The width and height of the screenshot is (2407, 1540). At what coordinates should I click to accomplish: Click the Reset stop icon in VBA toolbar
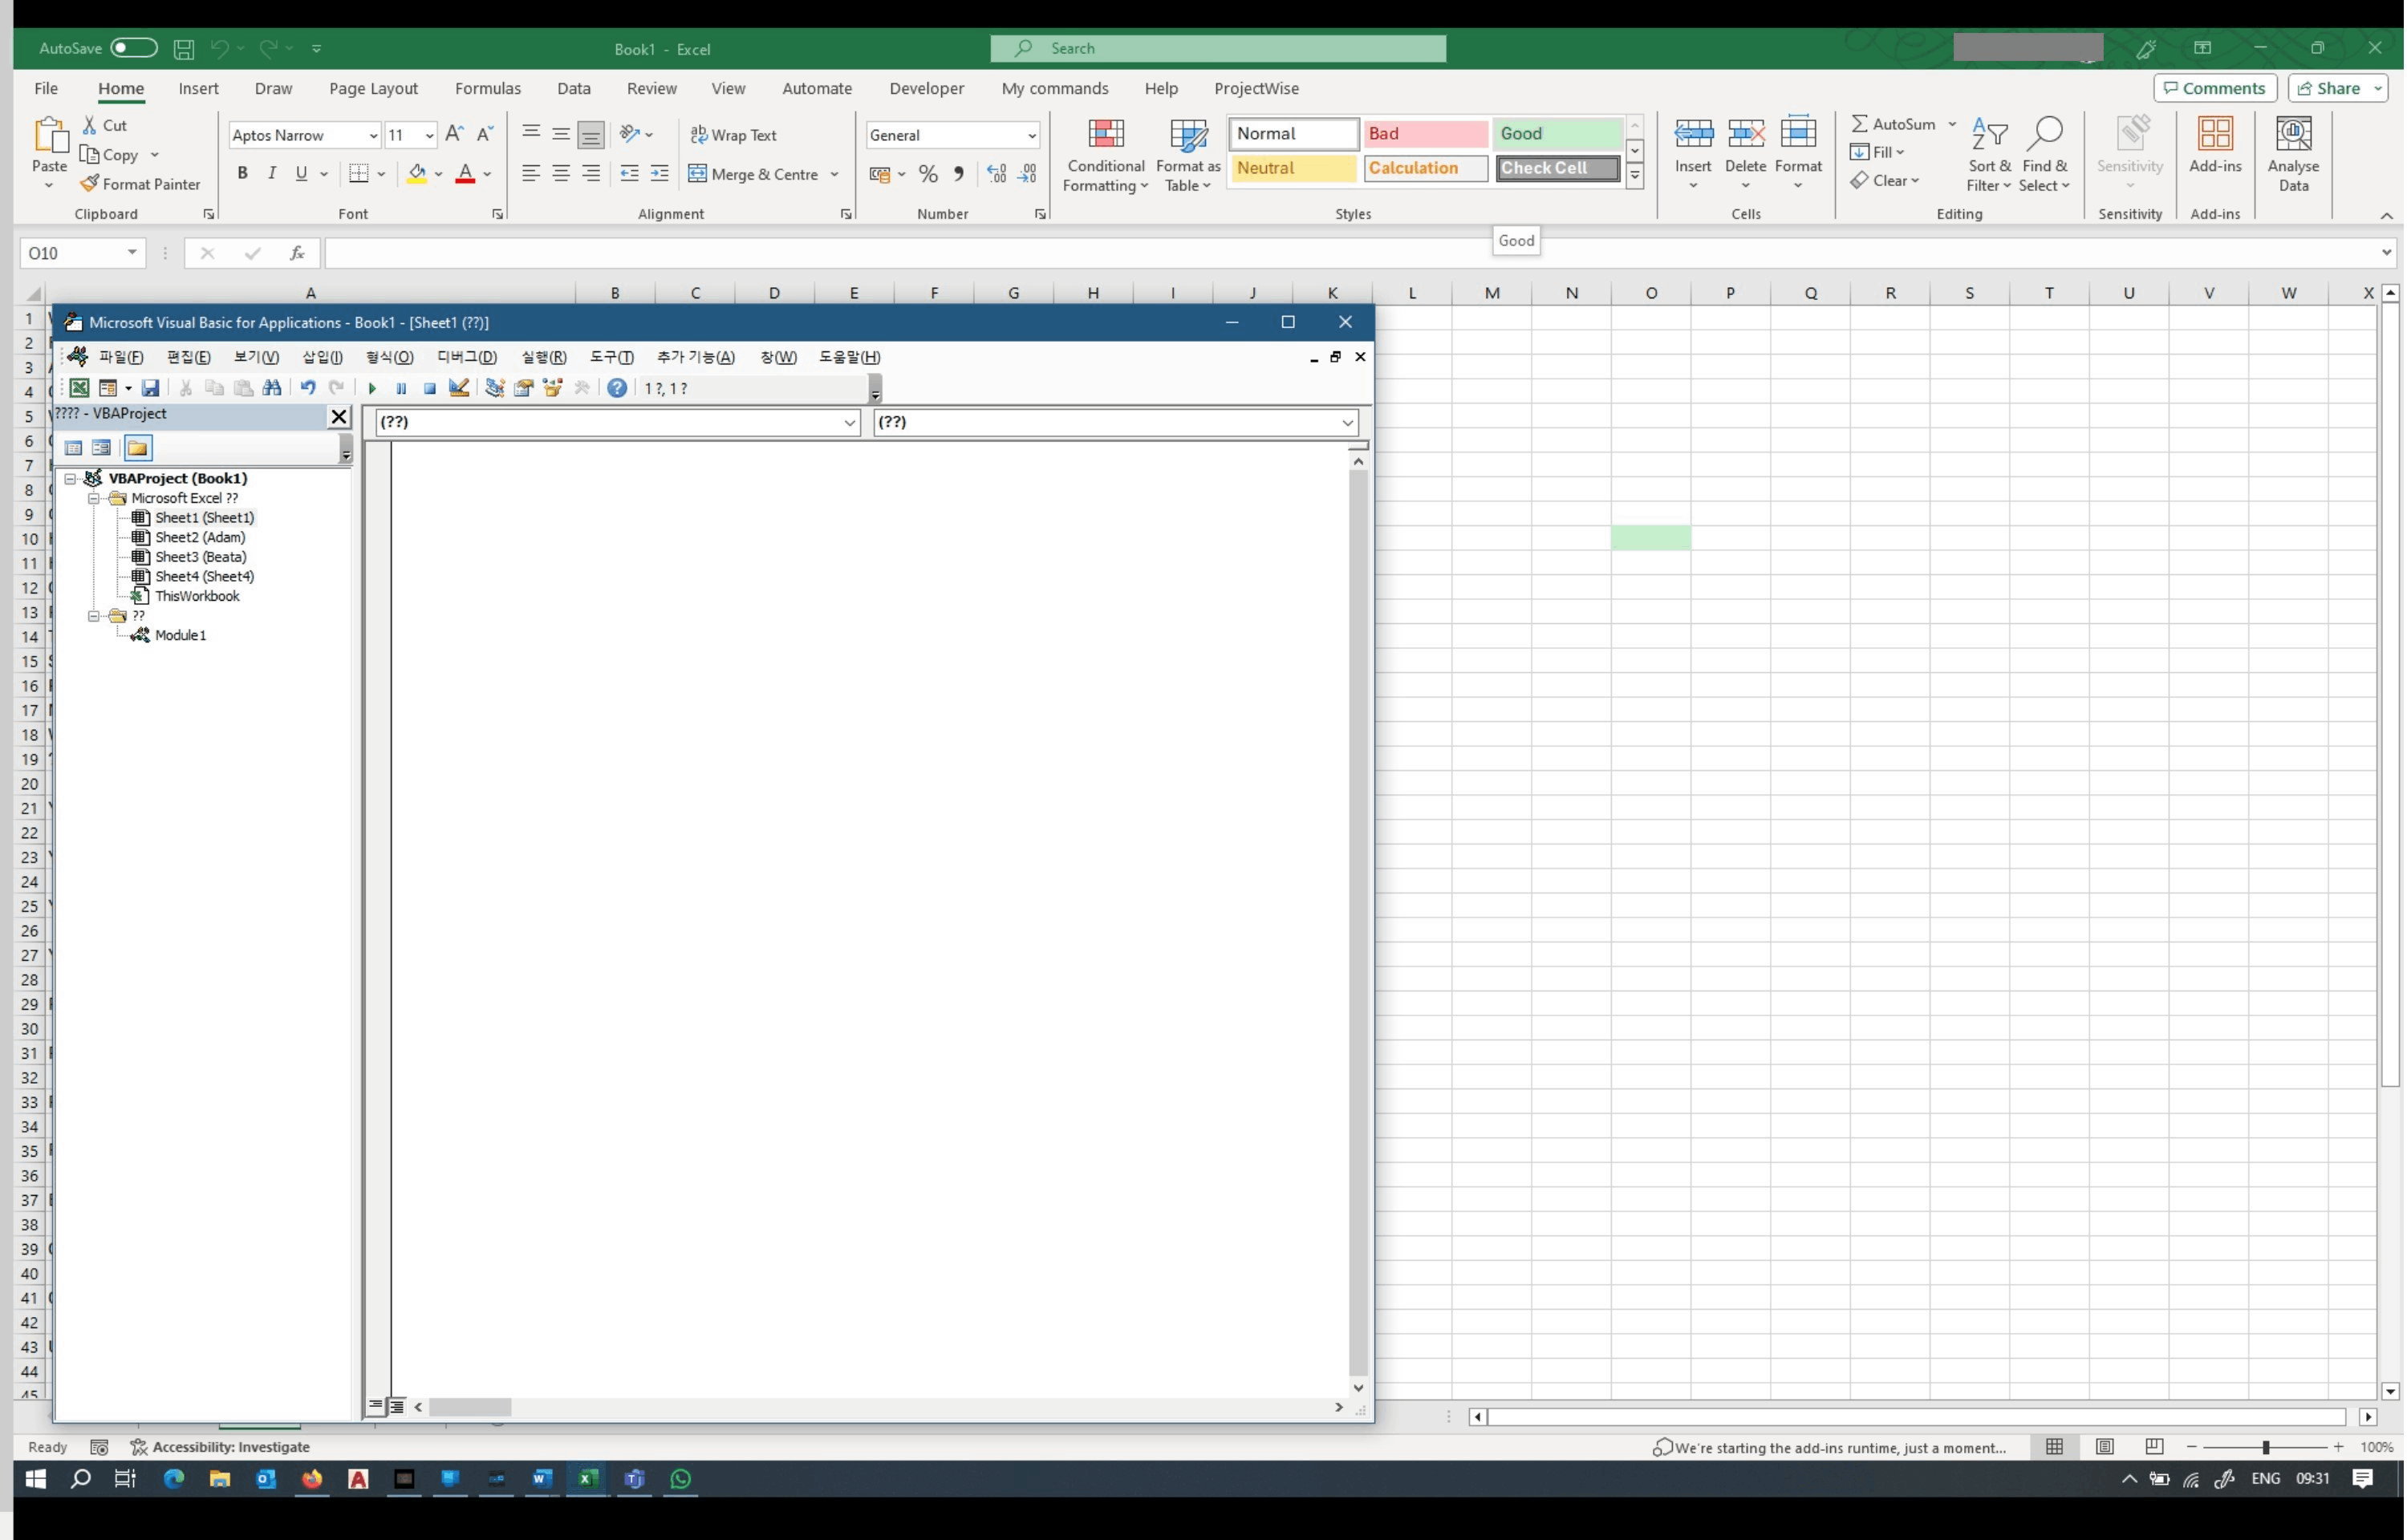tap(430, 389)
